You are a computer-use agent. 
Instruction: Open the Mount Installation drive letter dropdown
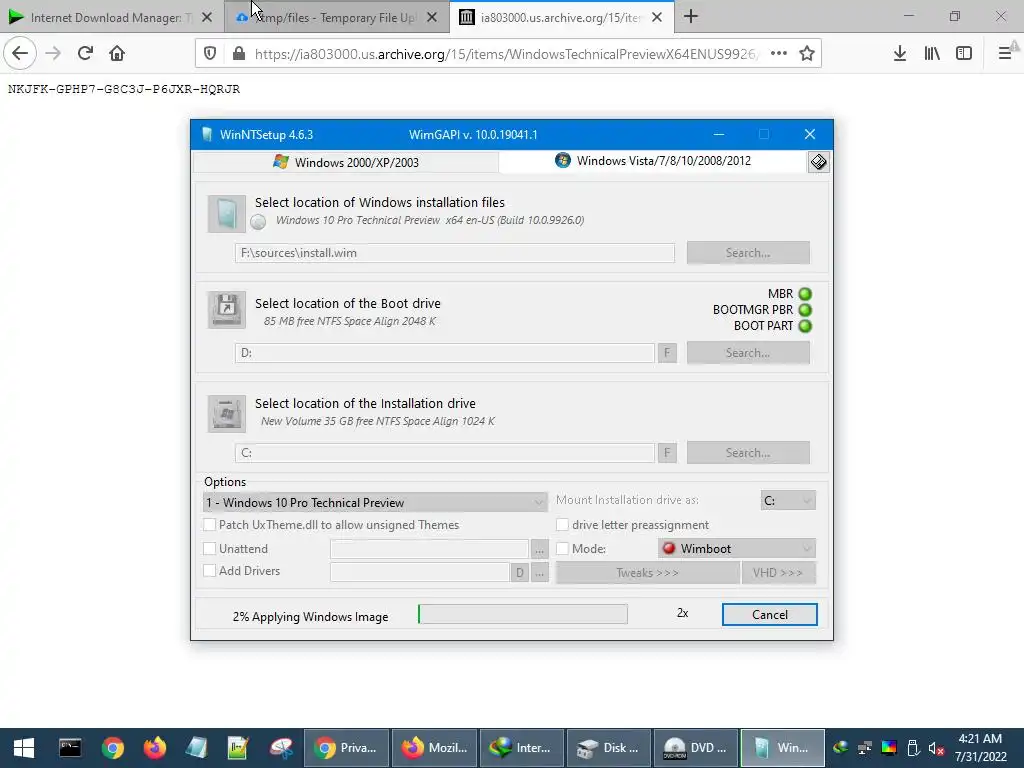point(788,500)
